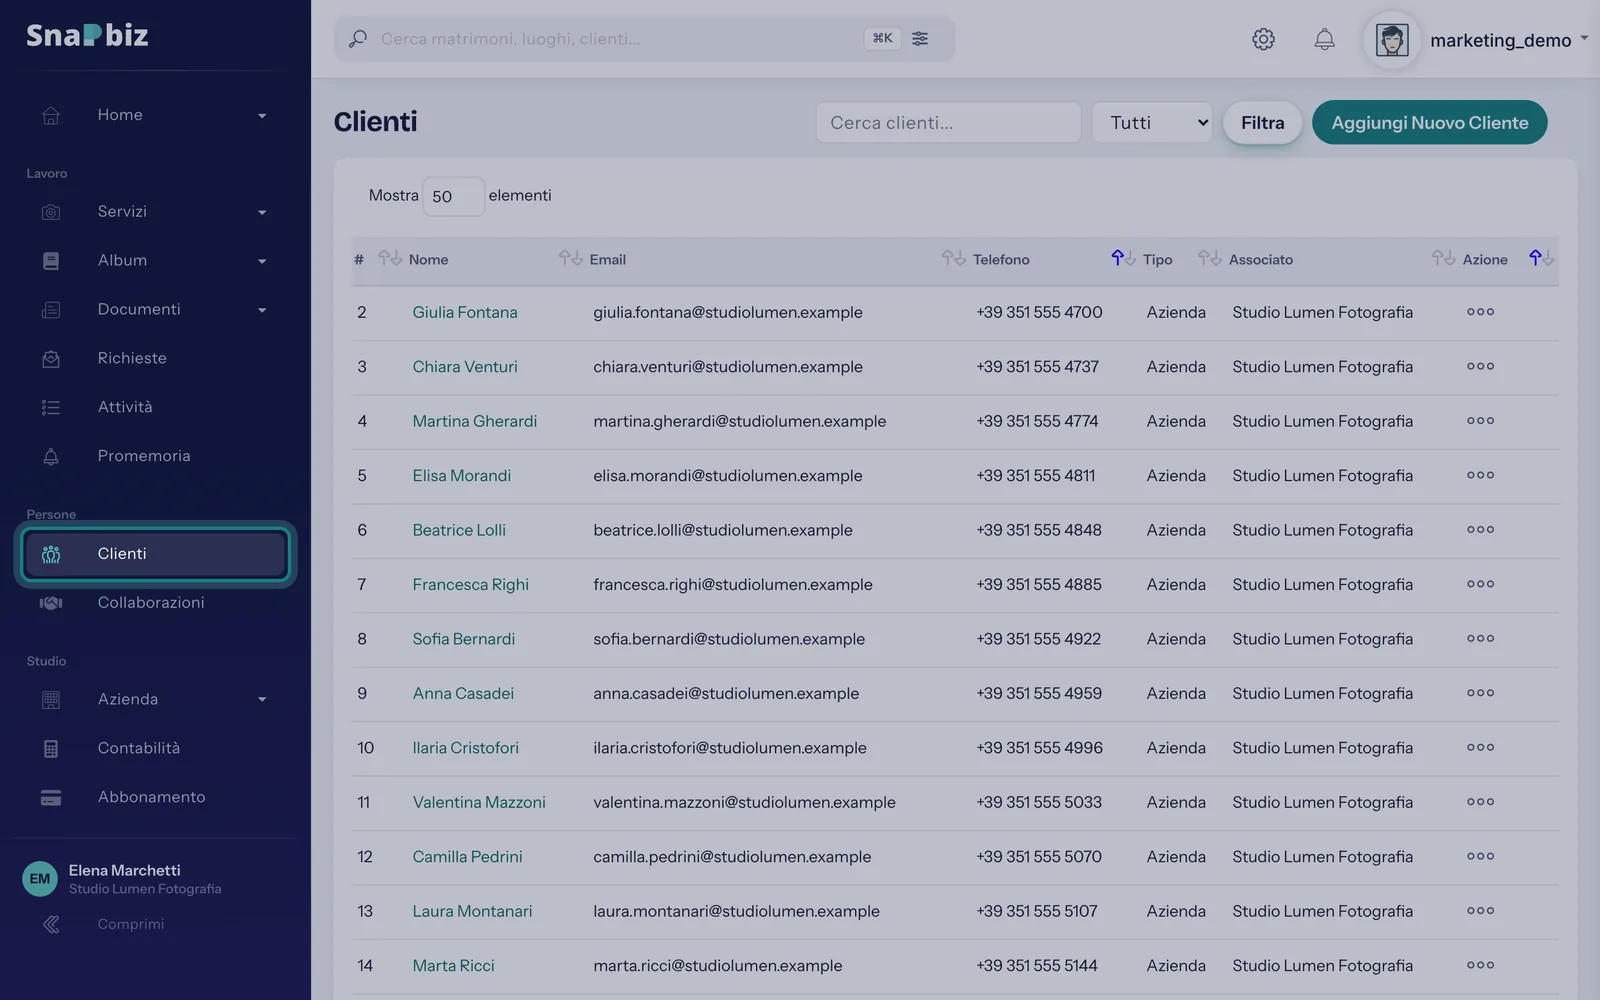Click the marketing_demo profile avatar

pos(1392,40)
